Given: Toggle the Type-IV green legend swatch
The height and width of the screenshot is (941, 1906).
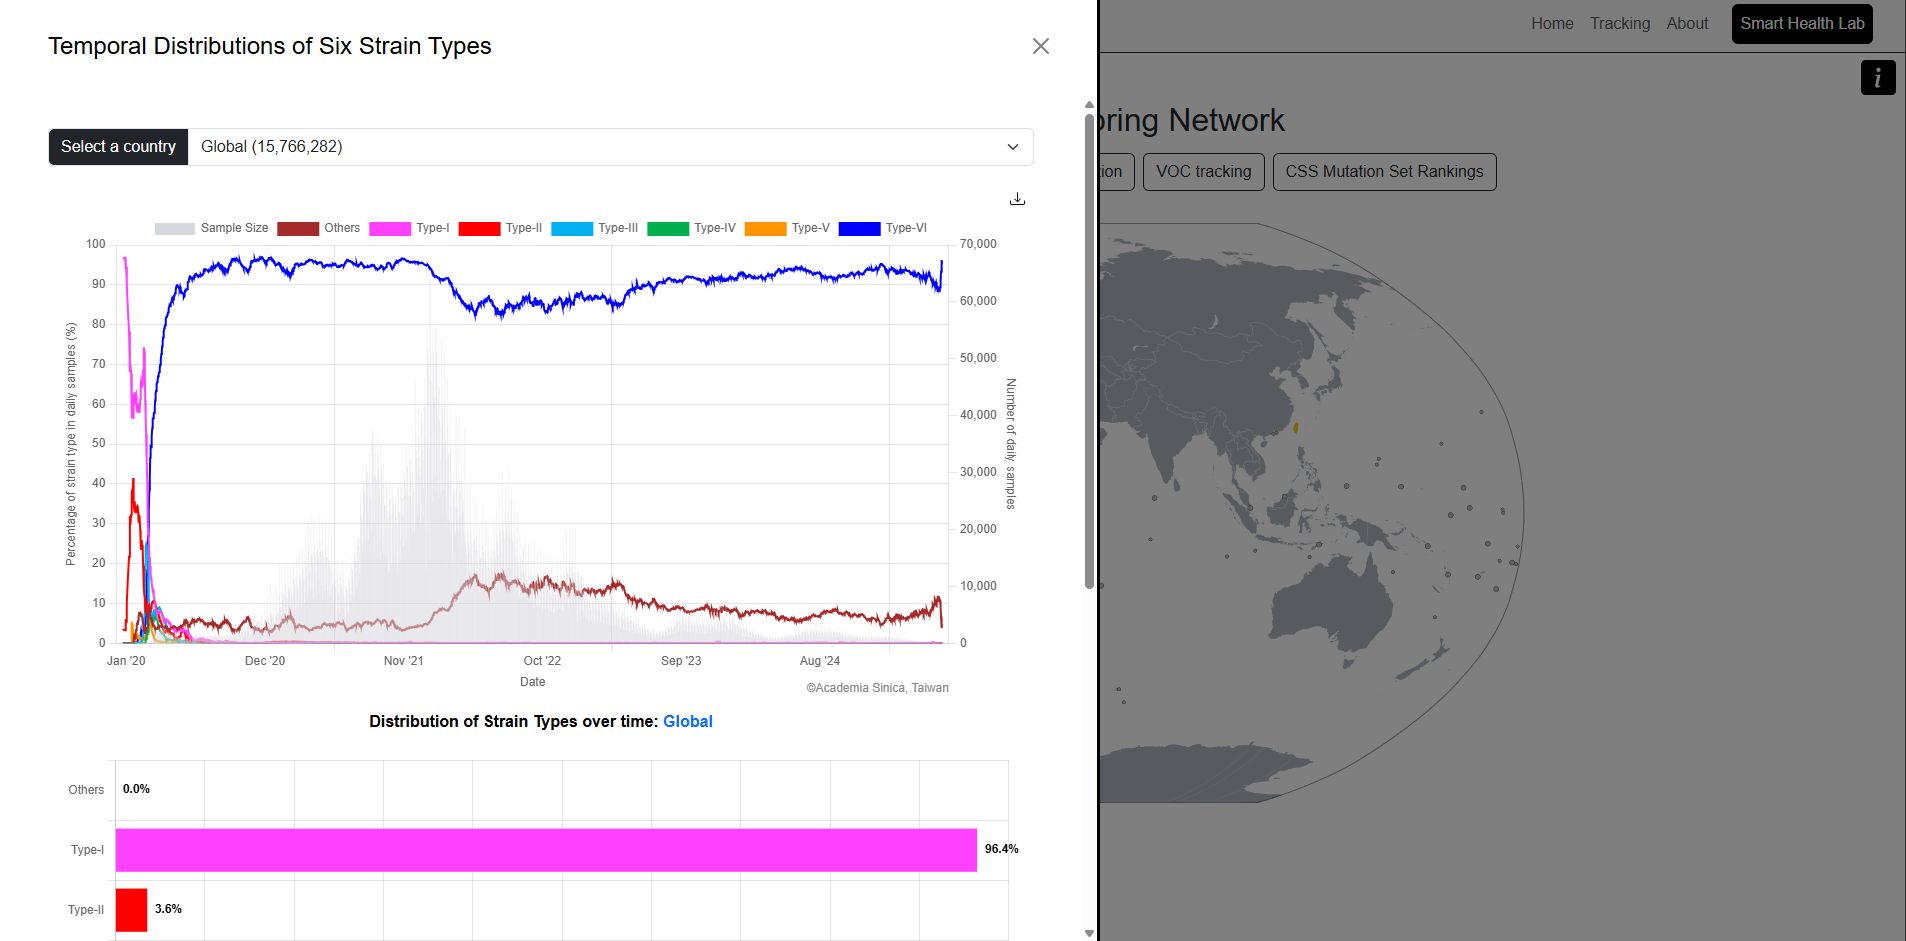Looking at the screenshot, I should (668, 229).
